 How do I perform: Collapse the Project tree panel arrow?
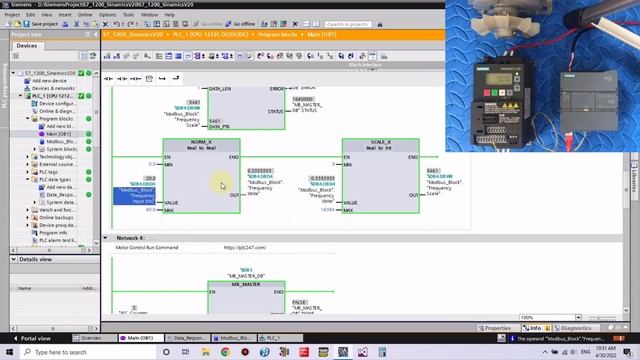coord(96,35)
